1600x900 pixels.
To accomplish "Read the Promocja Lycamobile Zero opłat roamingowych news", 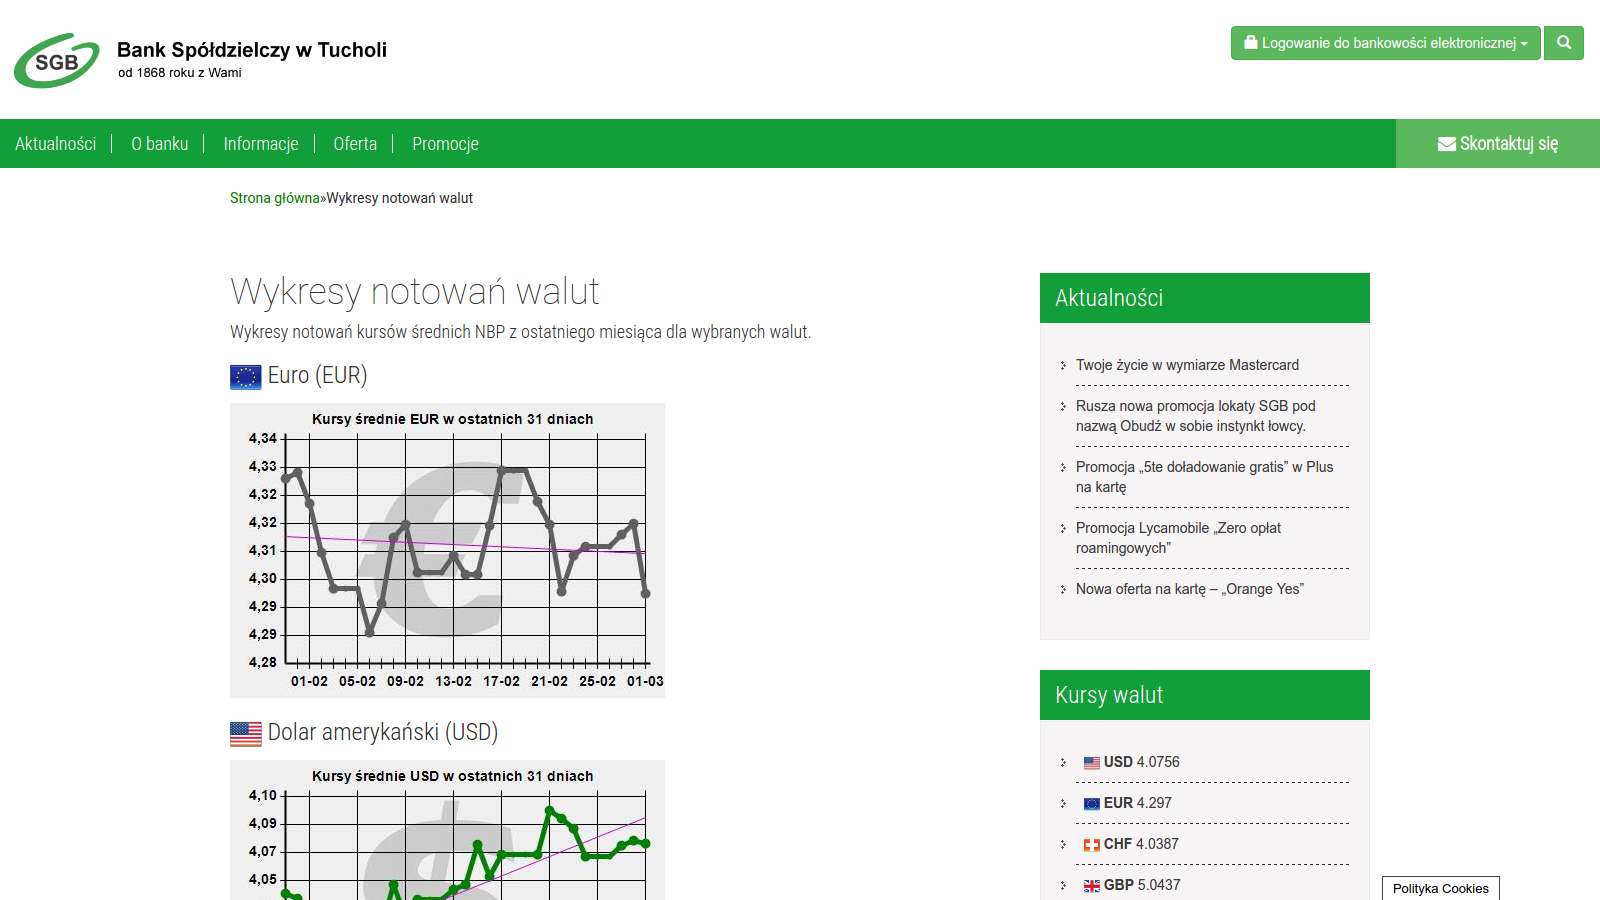I will (x=1178, y=538).
